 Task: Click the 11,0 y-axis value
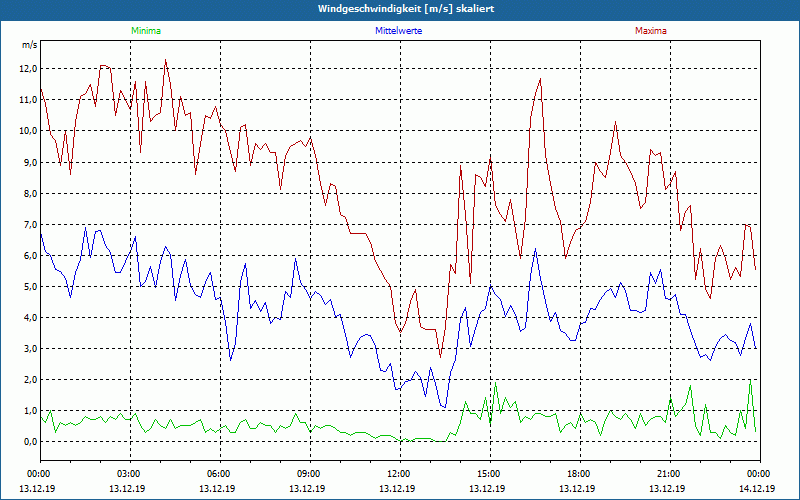[29, 100]
